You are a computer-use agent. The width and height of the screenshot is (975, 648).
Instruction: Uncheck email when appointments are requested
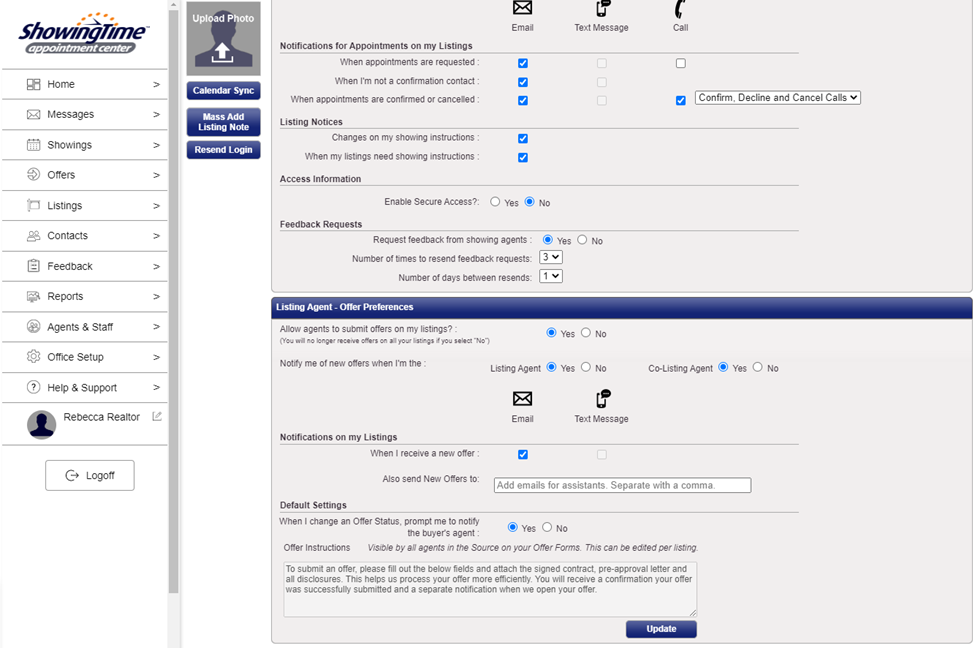click(523, 63)
